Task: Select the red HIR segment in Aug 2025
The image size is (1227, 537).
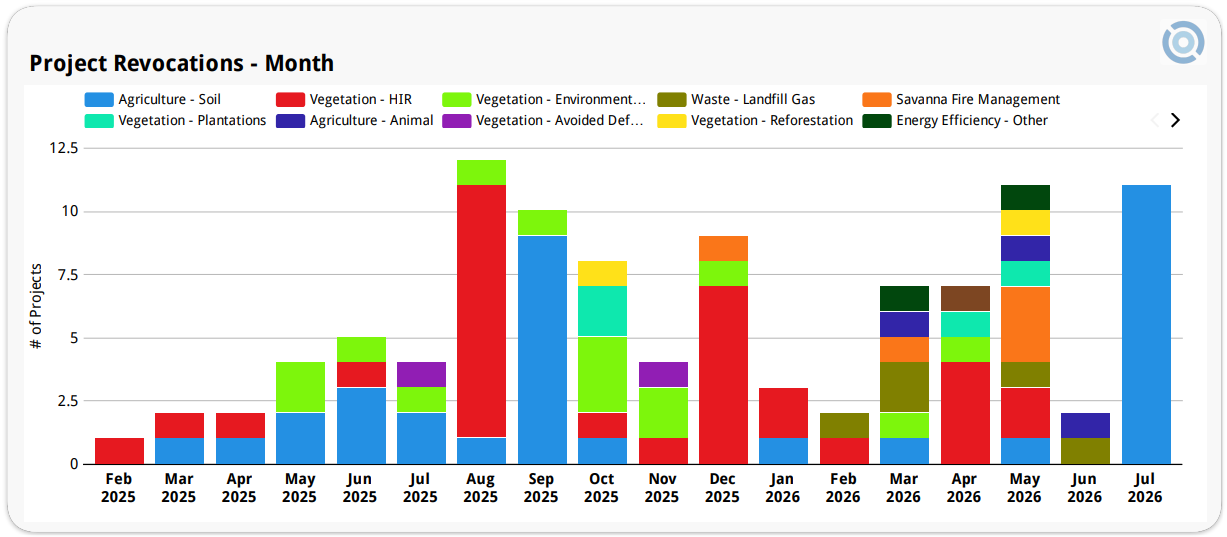Action: click(x=481, y=311)
